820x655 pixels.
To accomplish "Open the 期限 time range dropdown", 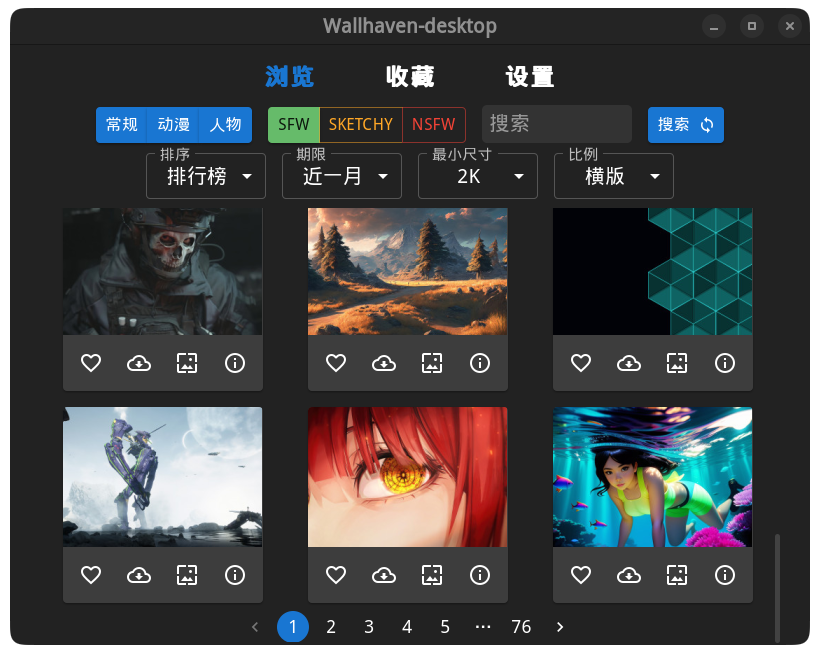I will (x=342, y=176).
